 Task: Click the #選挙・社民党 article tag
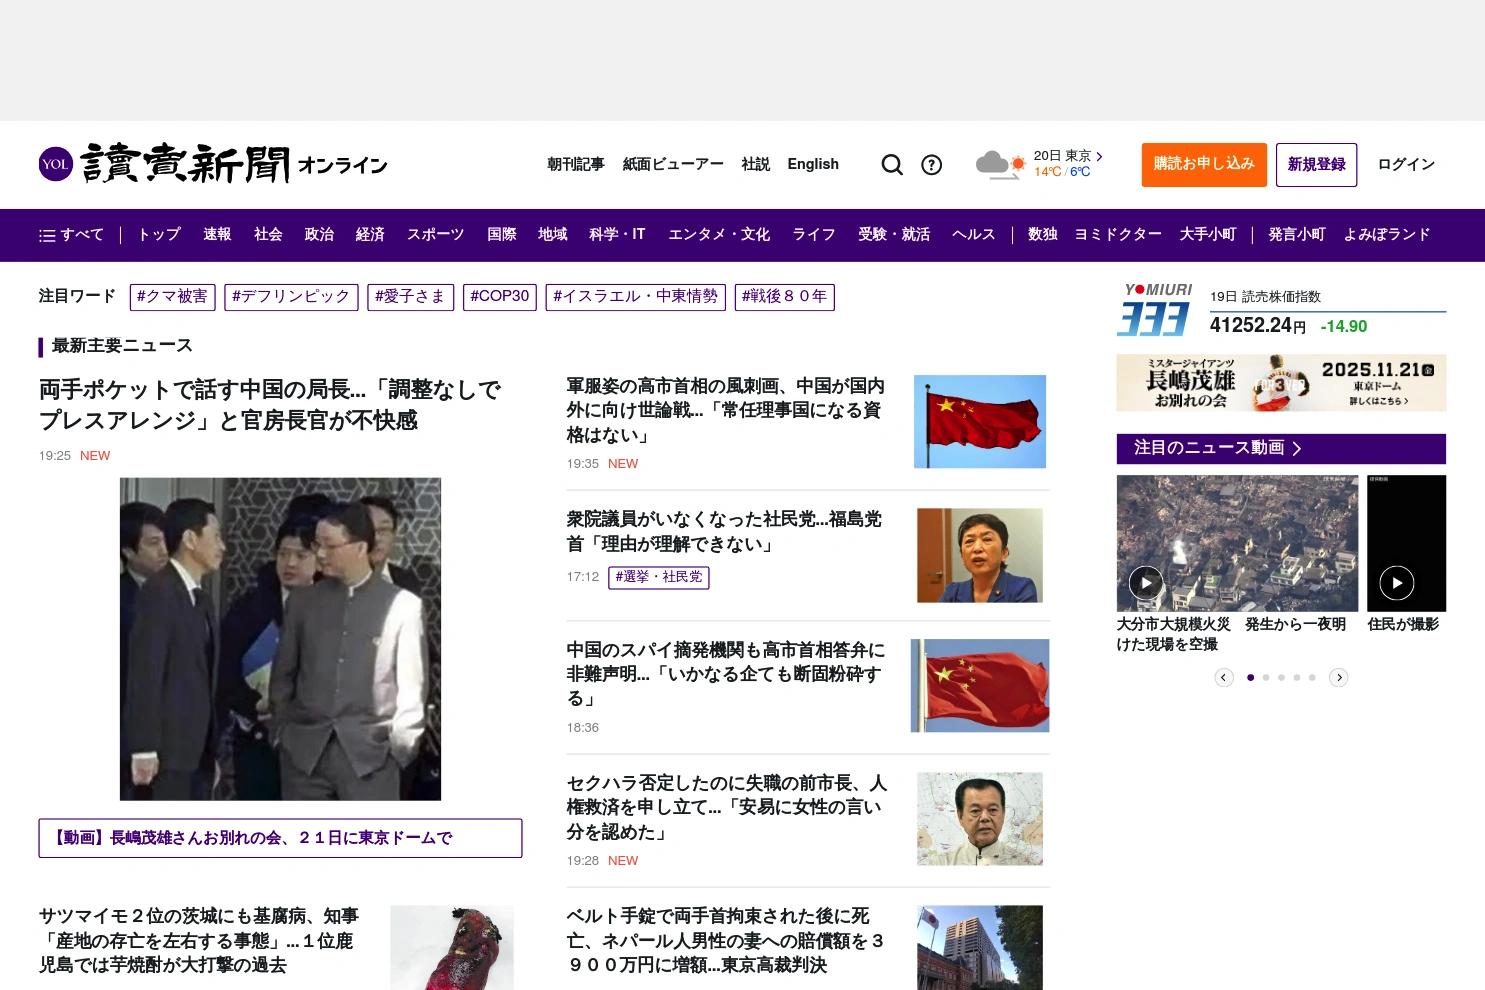click(659, 577)
